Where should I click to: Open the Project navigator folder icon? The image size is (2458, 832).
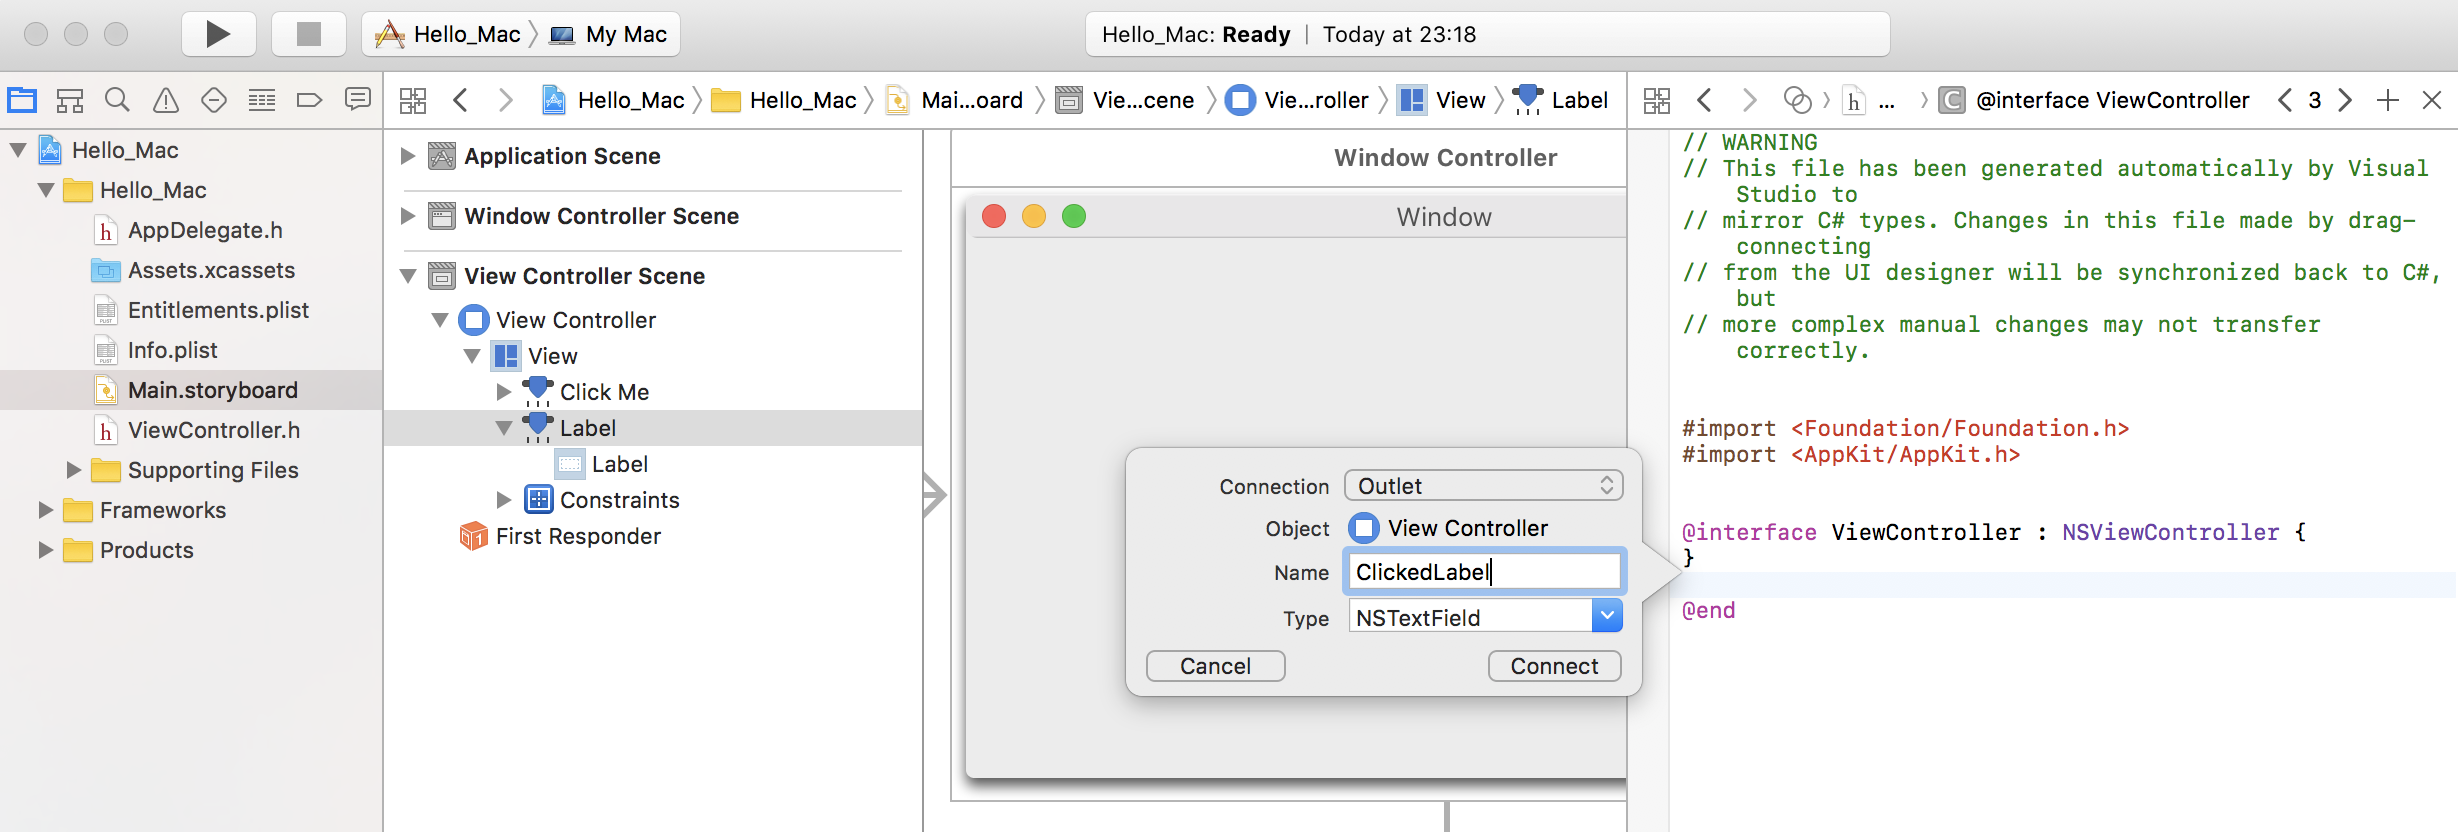coord(22,100)
